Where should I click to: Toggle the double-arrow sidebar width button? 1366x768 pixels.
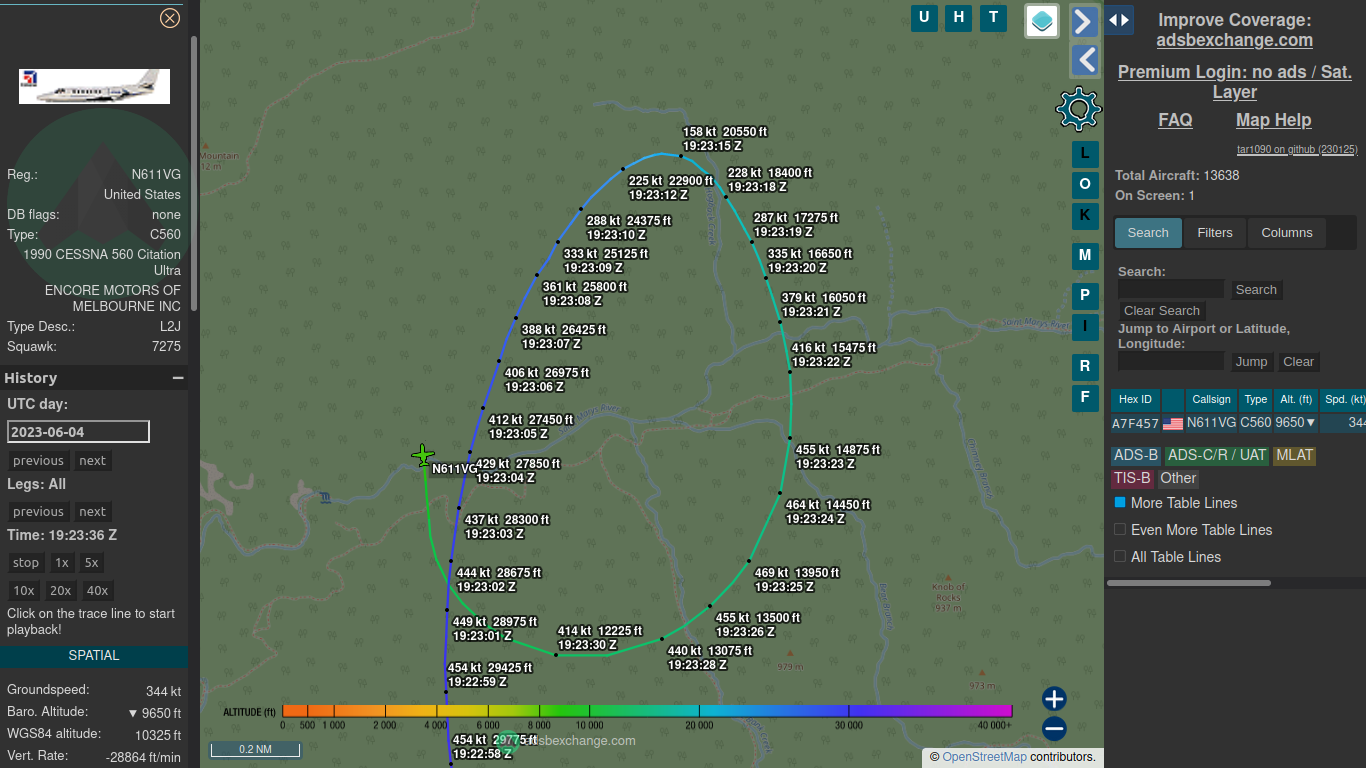tap(1119, 20)
